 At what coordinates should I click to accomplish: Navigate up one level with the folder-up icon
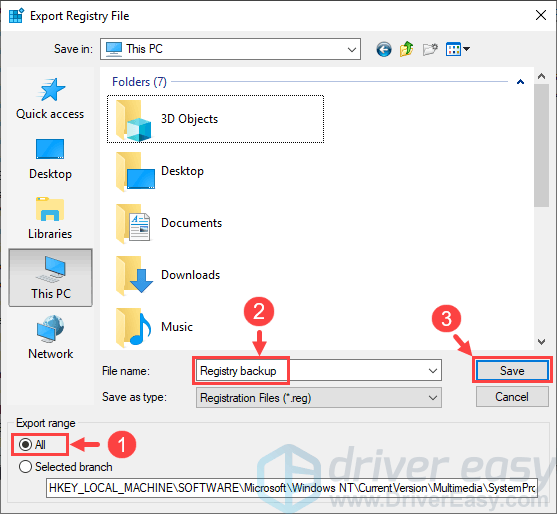[407, 49]
